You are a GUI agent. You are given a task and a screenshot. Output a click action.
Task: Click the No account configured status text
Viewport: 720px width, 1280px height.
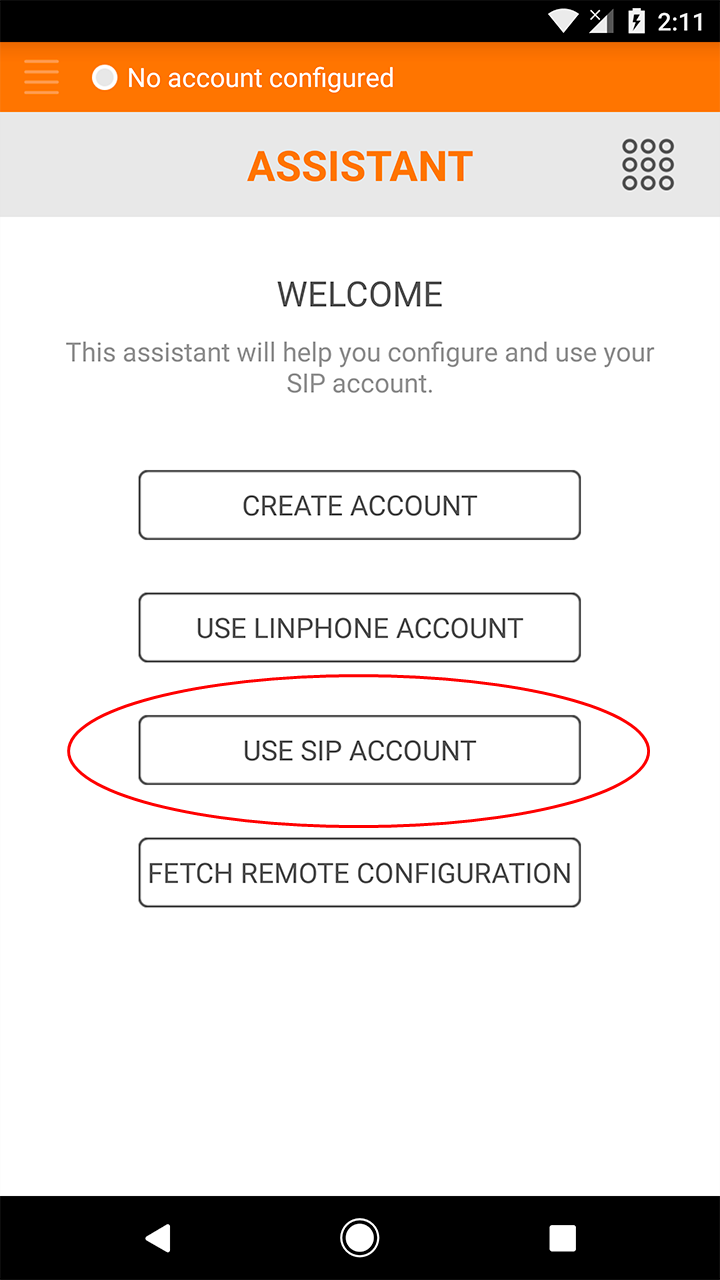tap(261, 78)
